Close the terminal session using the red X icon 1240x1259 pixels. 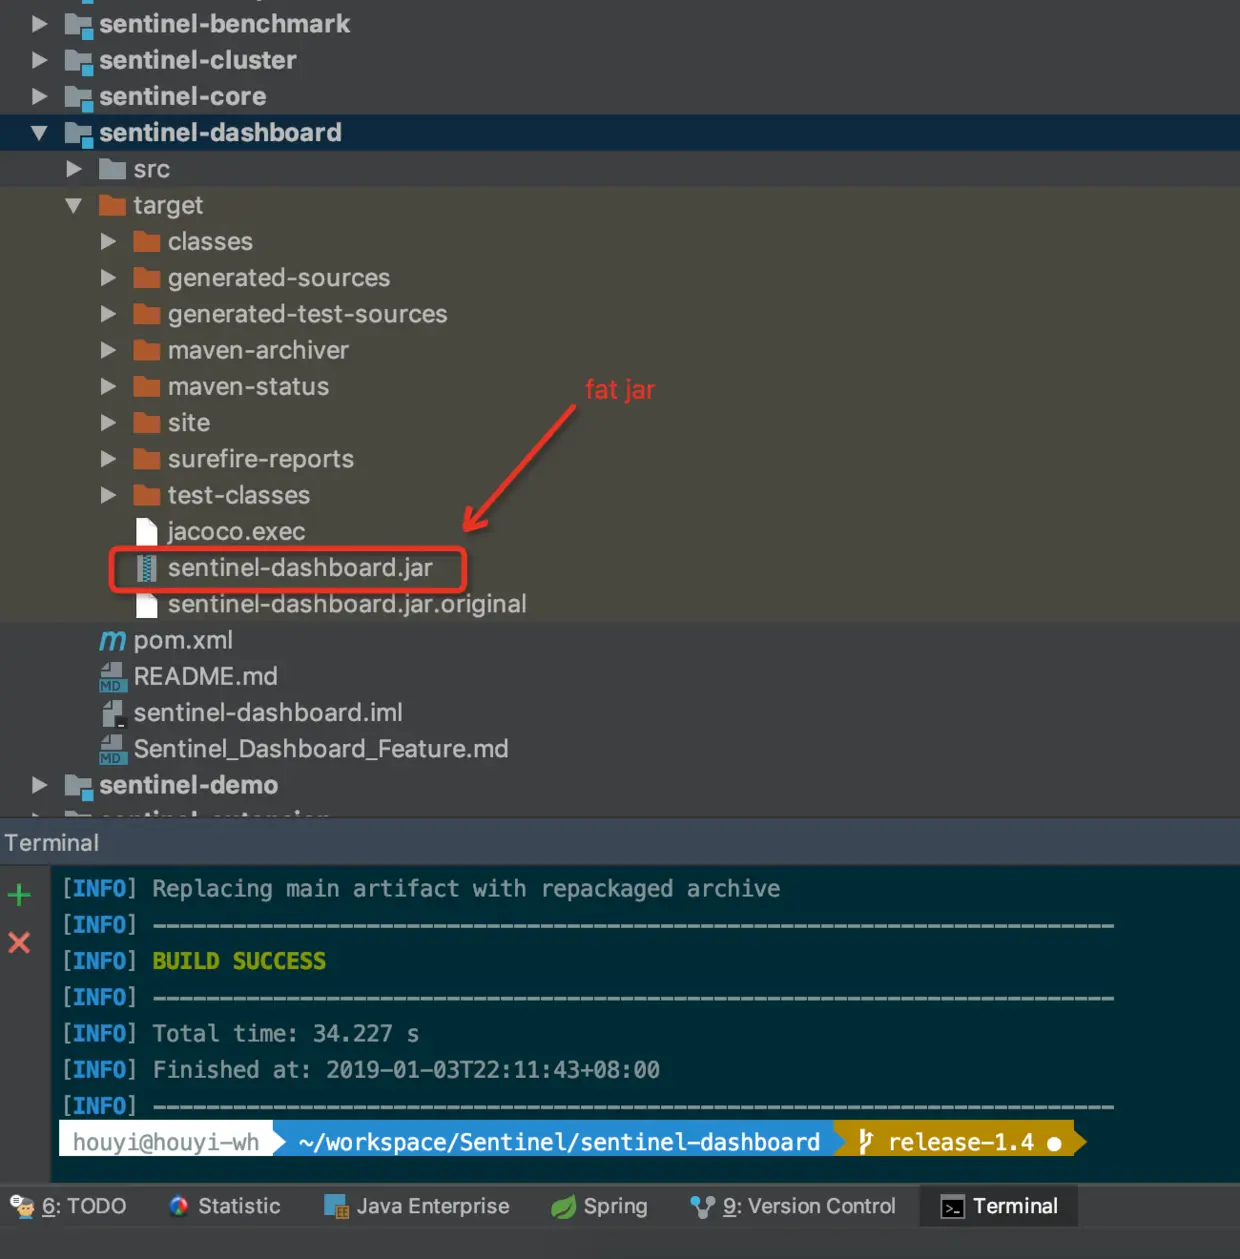(x=19, y=942)
